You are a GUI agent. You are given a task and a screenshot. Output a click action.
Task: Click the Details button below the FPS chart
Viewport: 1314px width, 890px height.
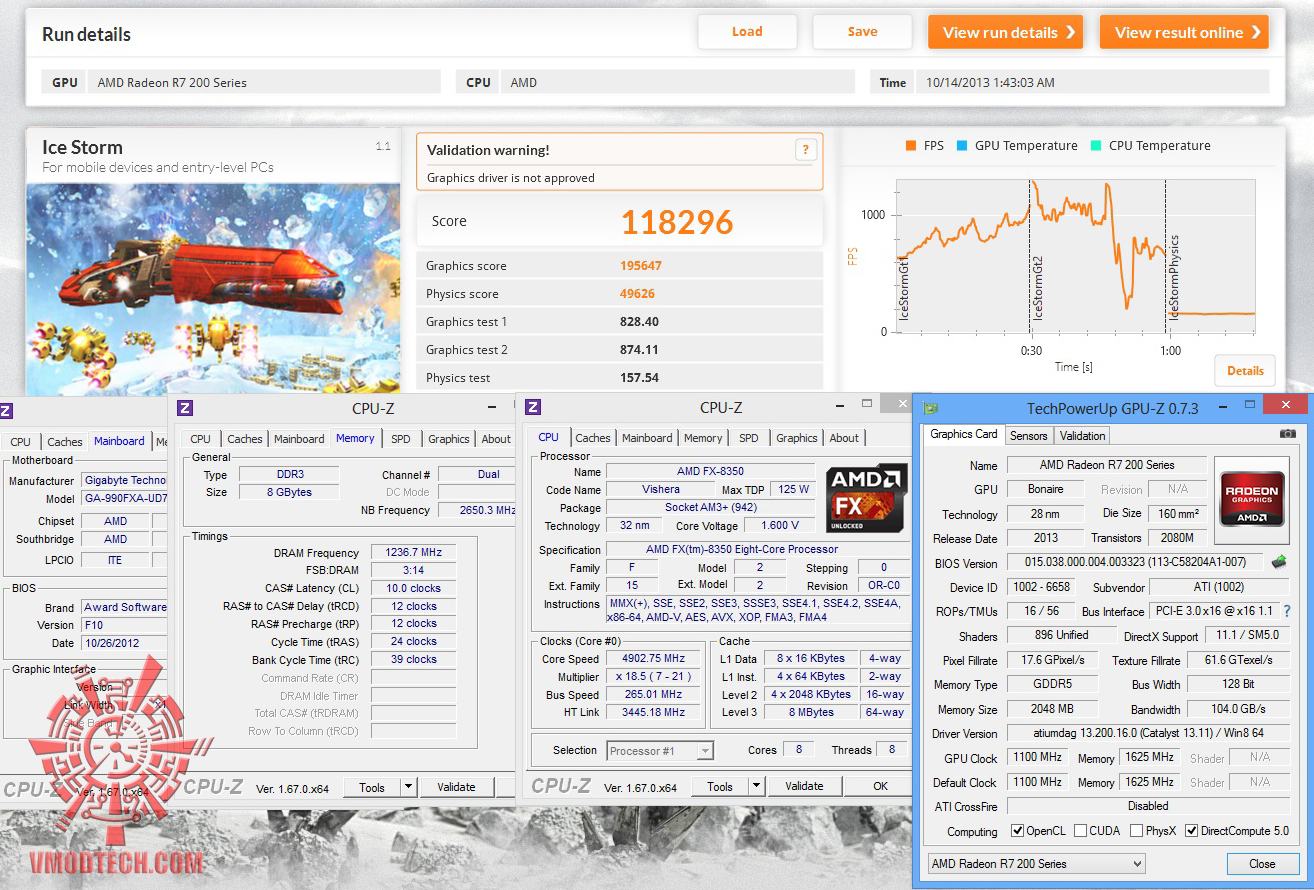[1245, 370]
